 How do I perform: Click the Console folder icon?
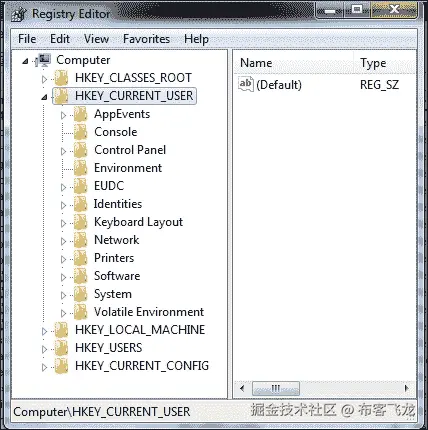80,132
